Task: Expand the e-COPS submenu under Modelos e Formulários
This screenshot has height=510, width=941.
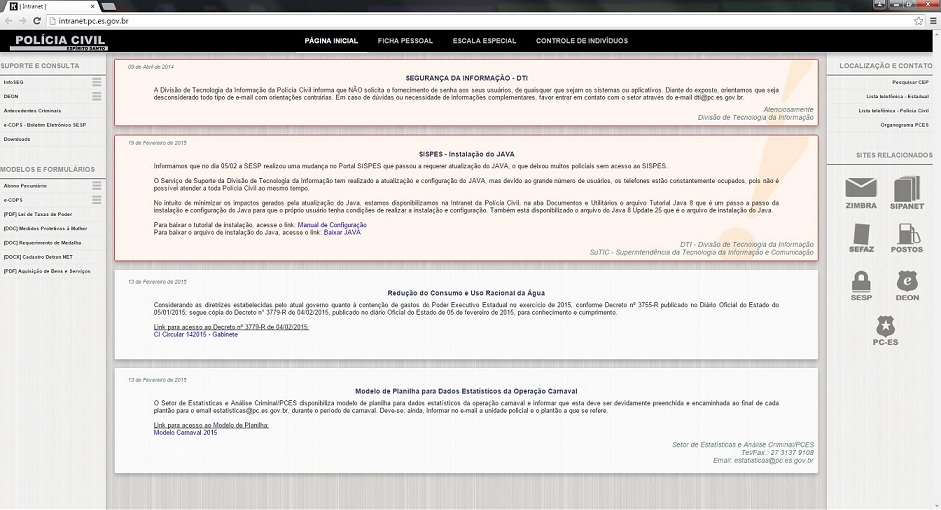Action: [x=97, y=200]
